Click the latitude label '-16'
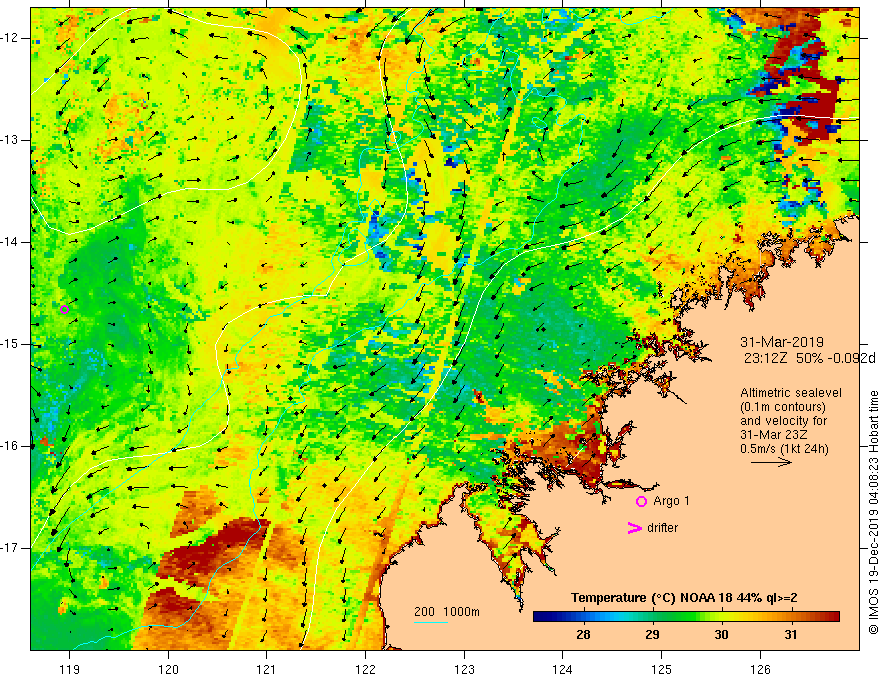 (x=11, y=446)
